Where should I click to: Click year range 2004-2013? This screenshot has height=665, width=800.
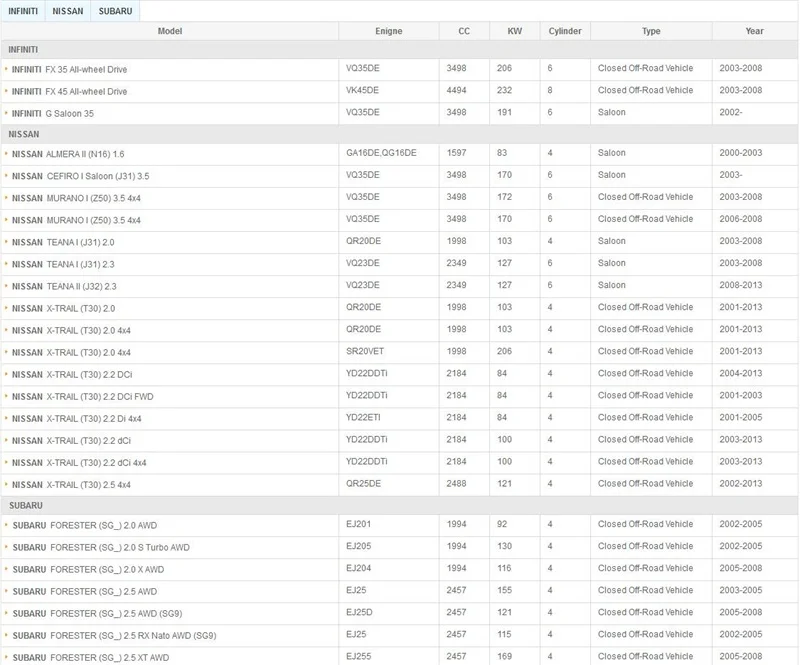(740, 373)
